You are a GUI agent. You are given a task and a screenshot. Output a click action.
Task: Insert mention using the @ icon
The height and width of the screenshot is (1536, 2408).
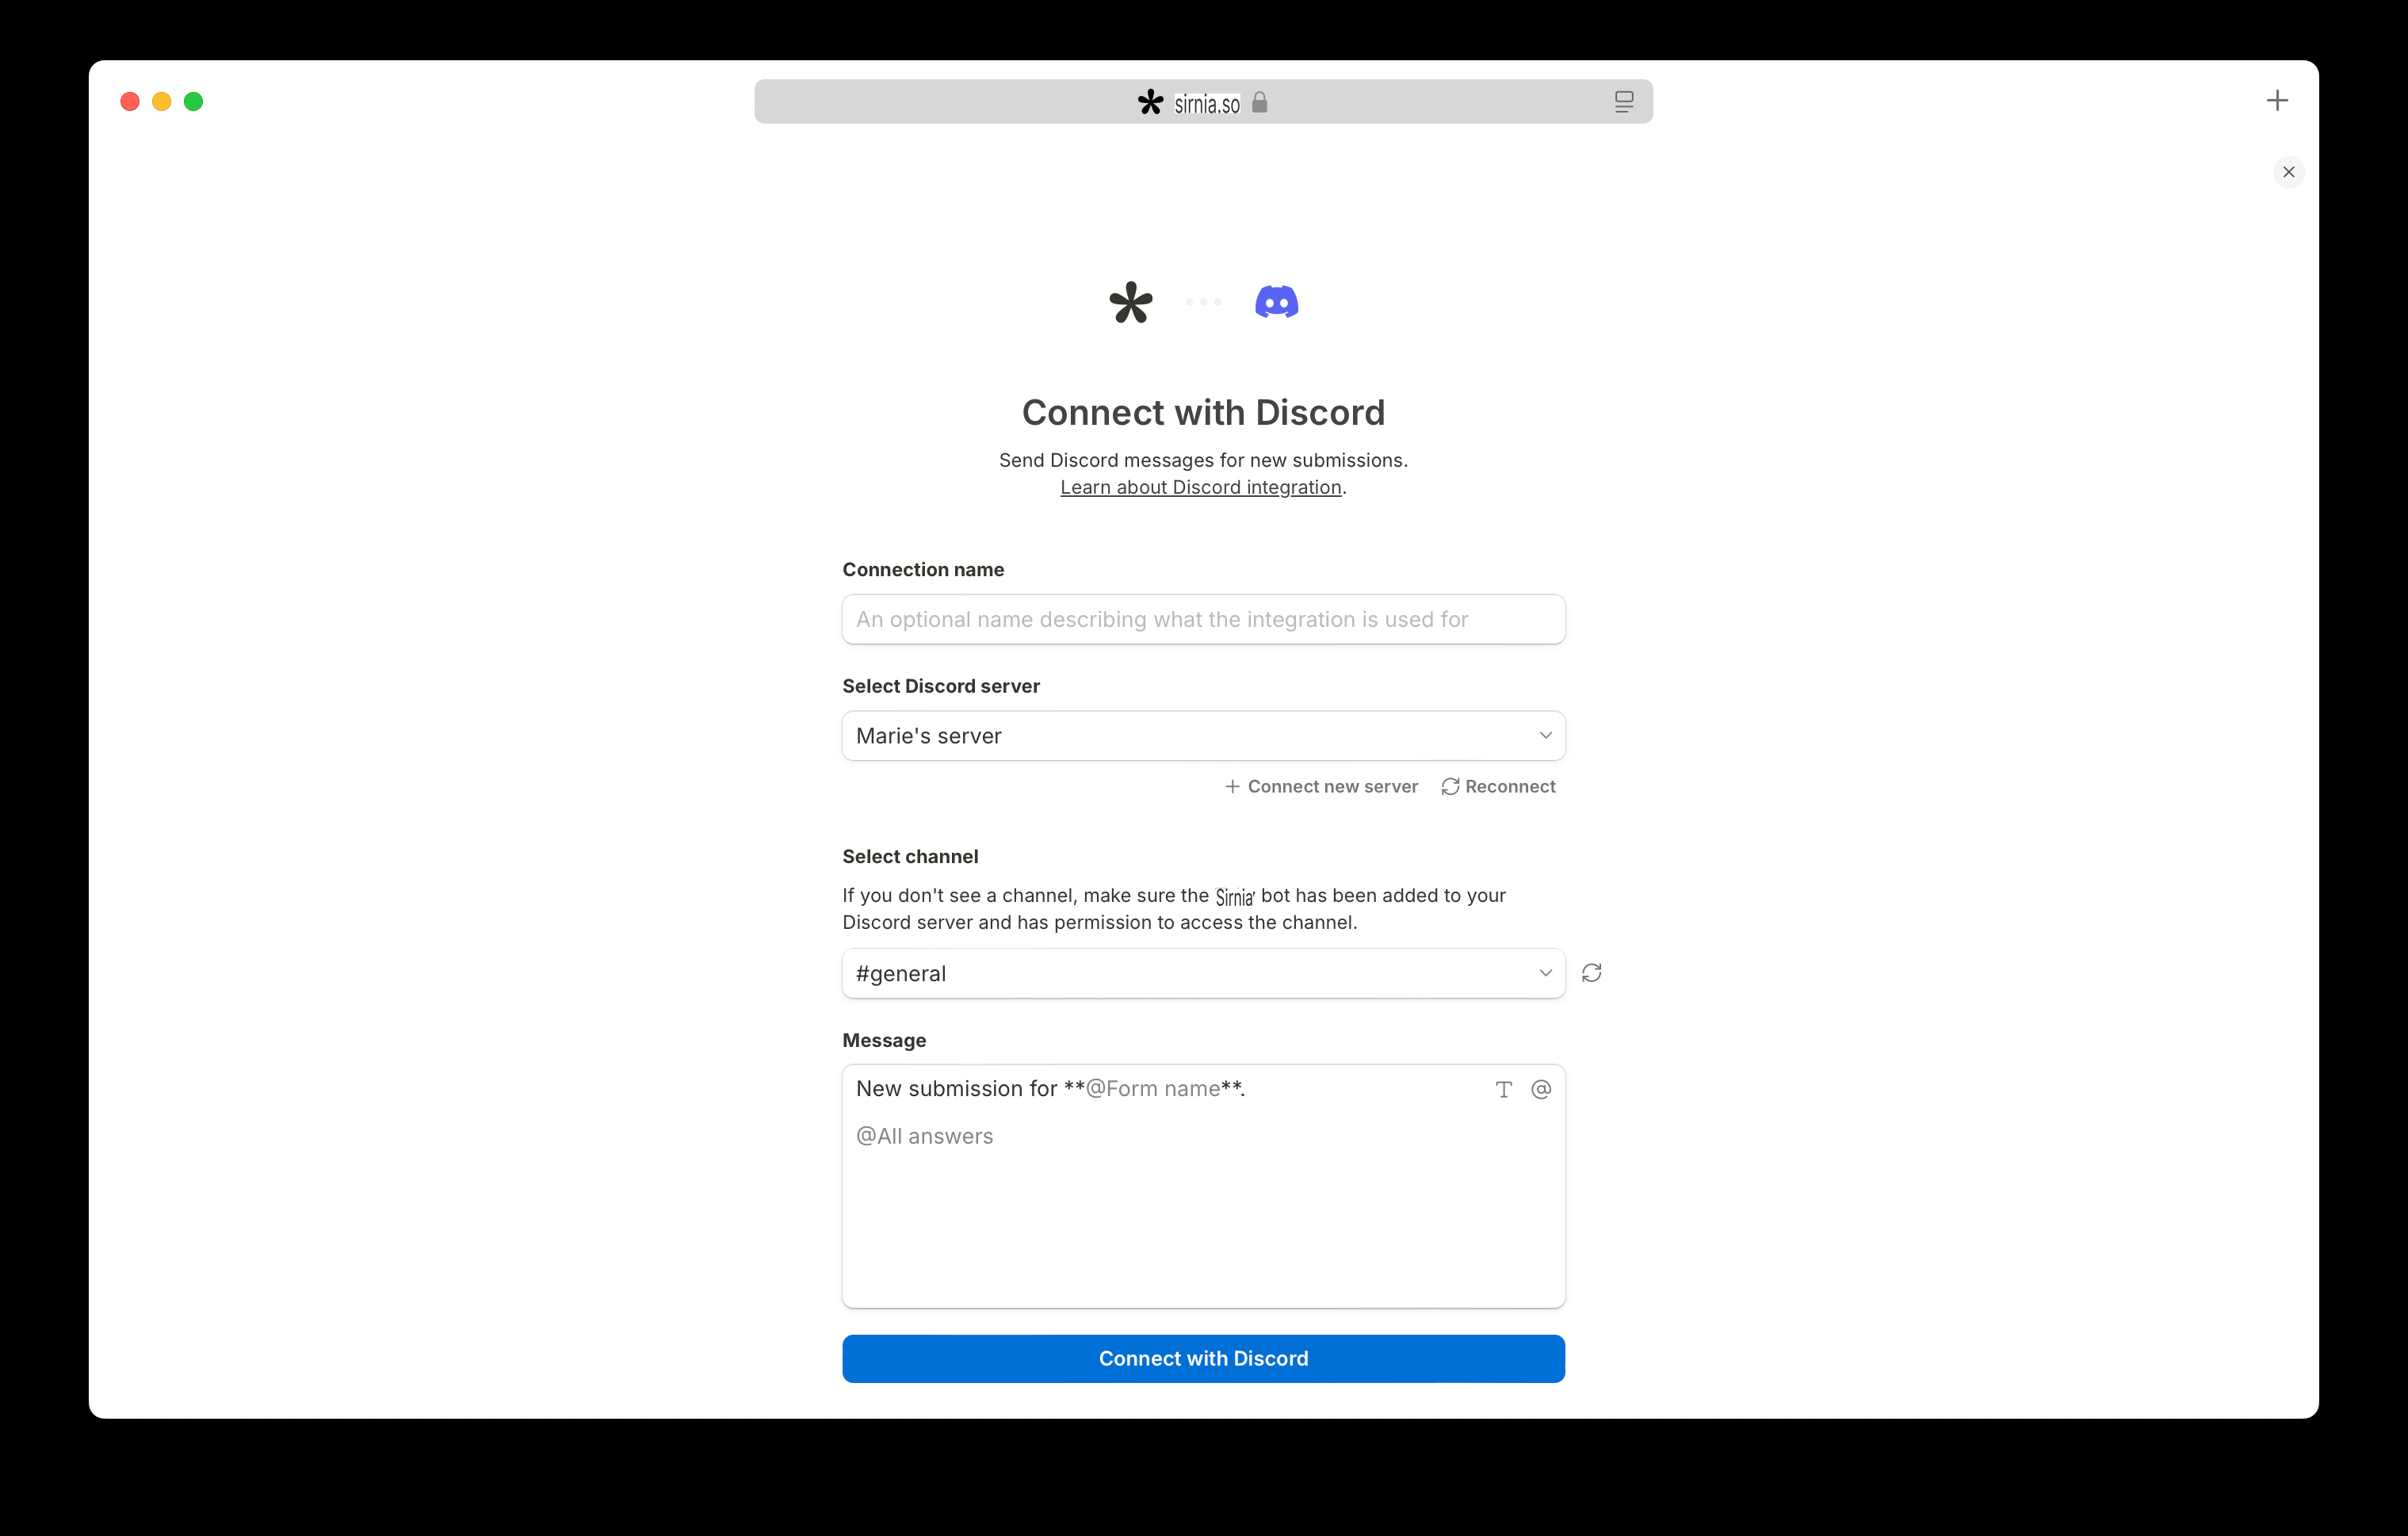click(1541, 1089)
